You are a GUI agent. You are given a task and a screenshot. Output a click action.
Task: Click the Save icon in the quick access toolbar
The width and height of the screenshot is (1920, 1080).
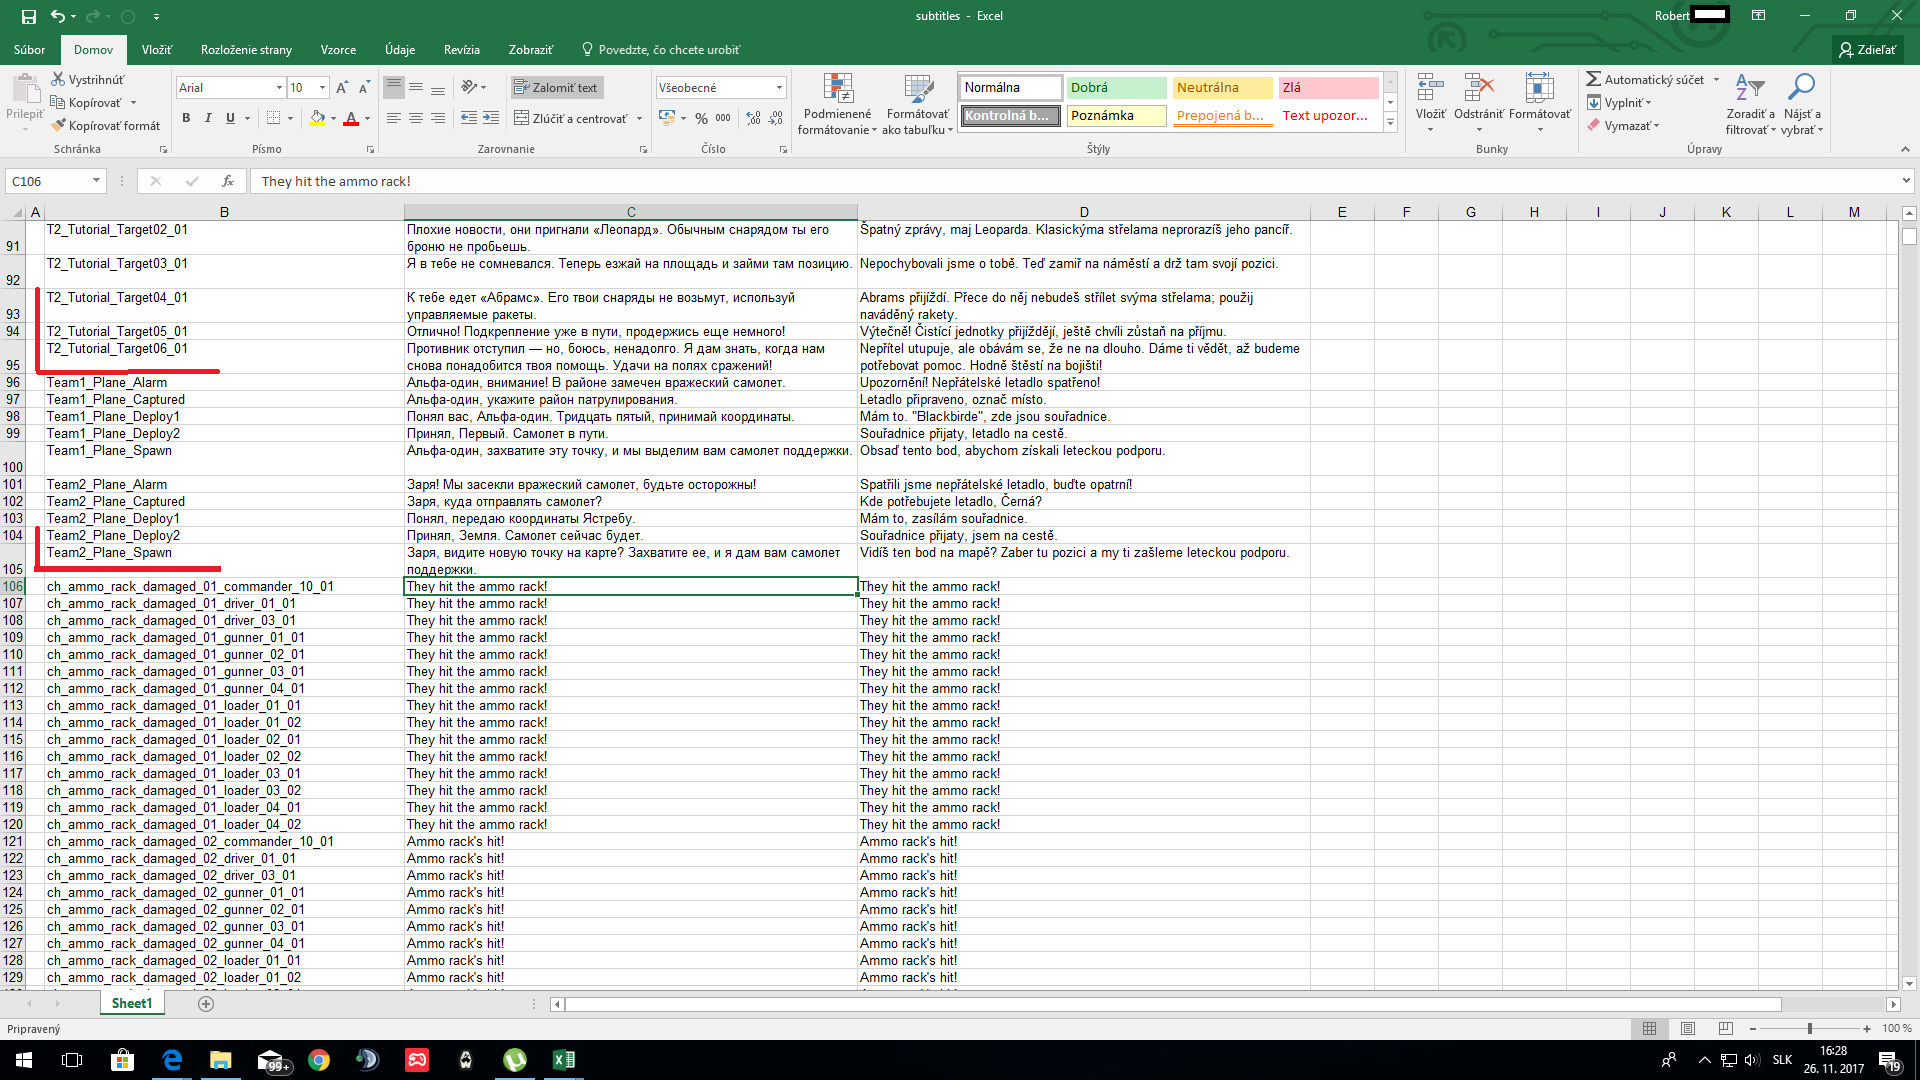(x=28, y=16)
